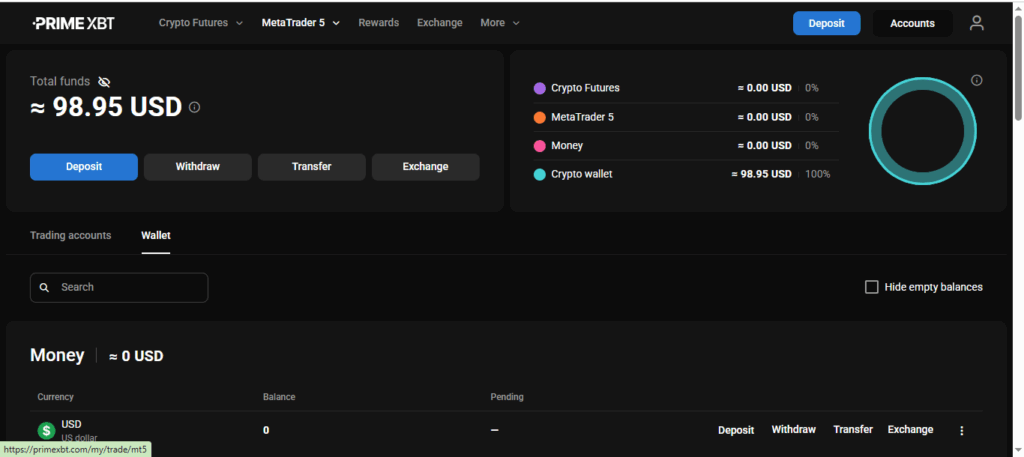Click the teal Crypto wallet dot
This screenshot has width=1024, height=457.
click(540, 174)
